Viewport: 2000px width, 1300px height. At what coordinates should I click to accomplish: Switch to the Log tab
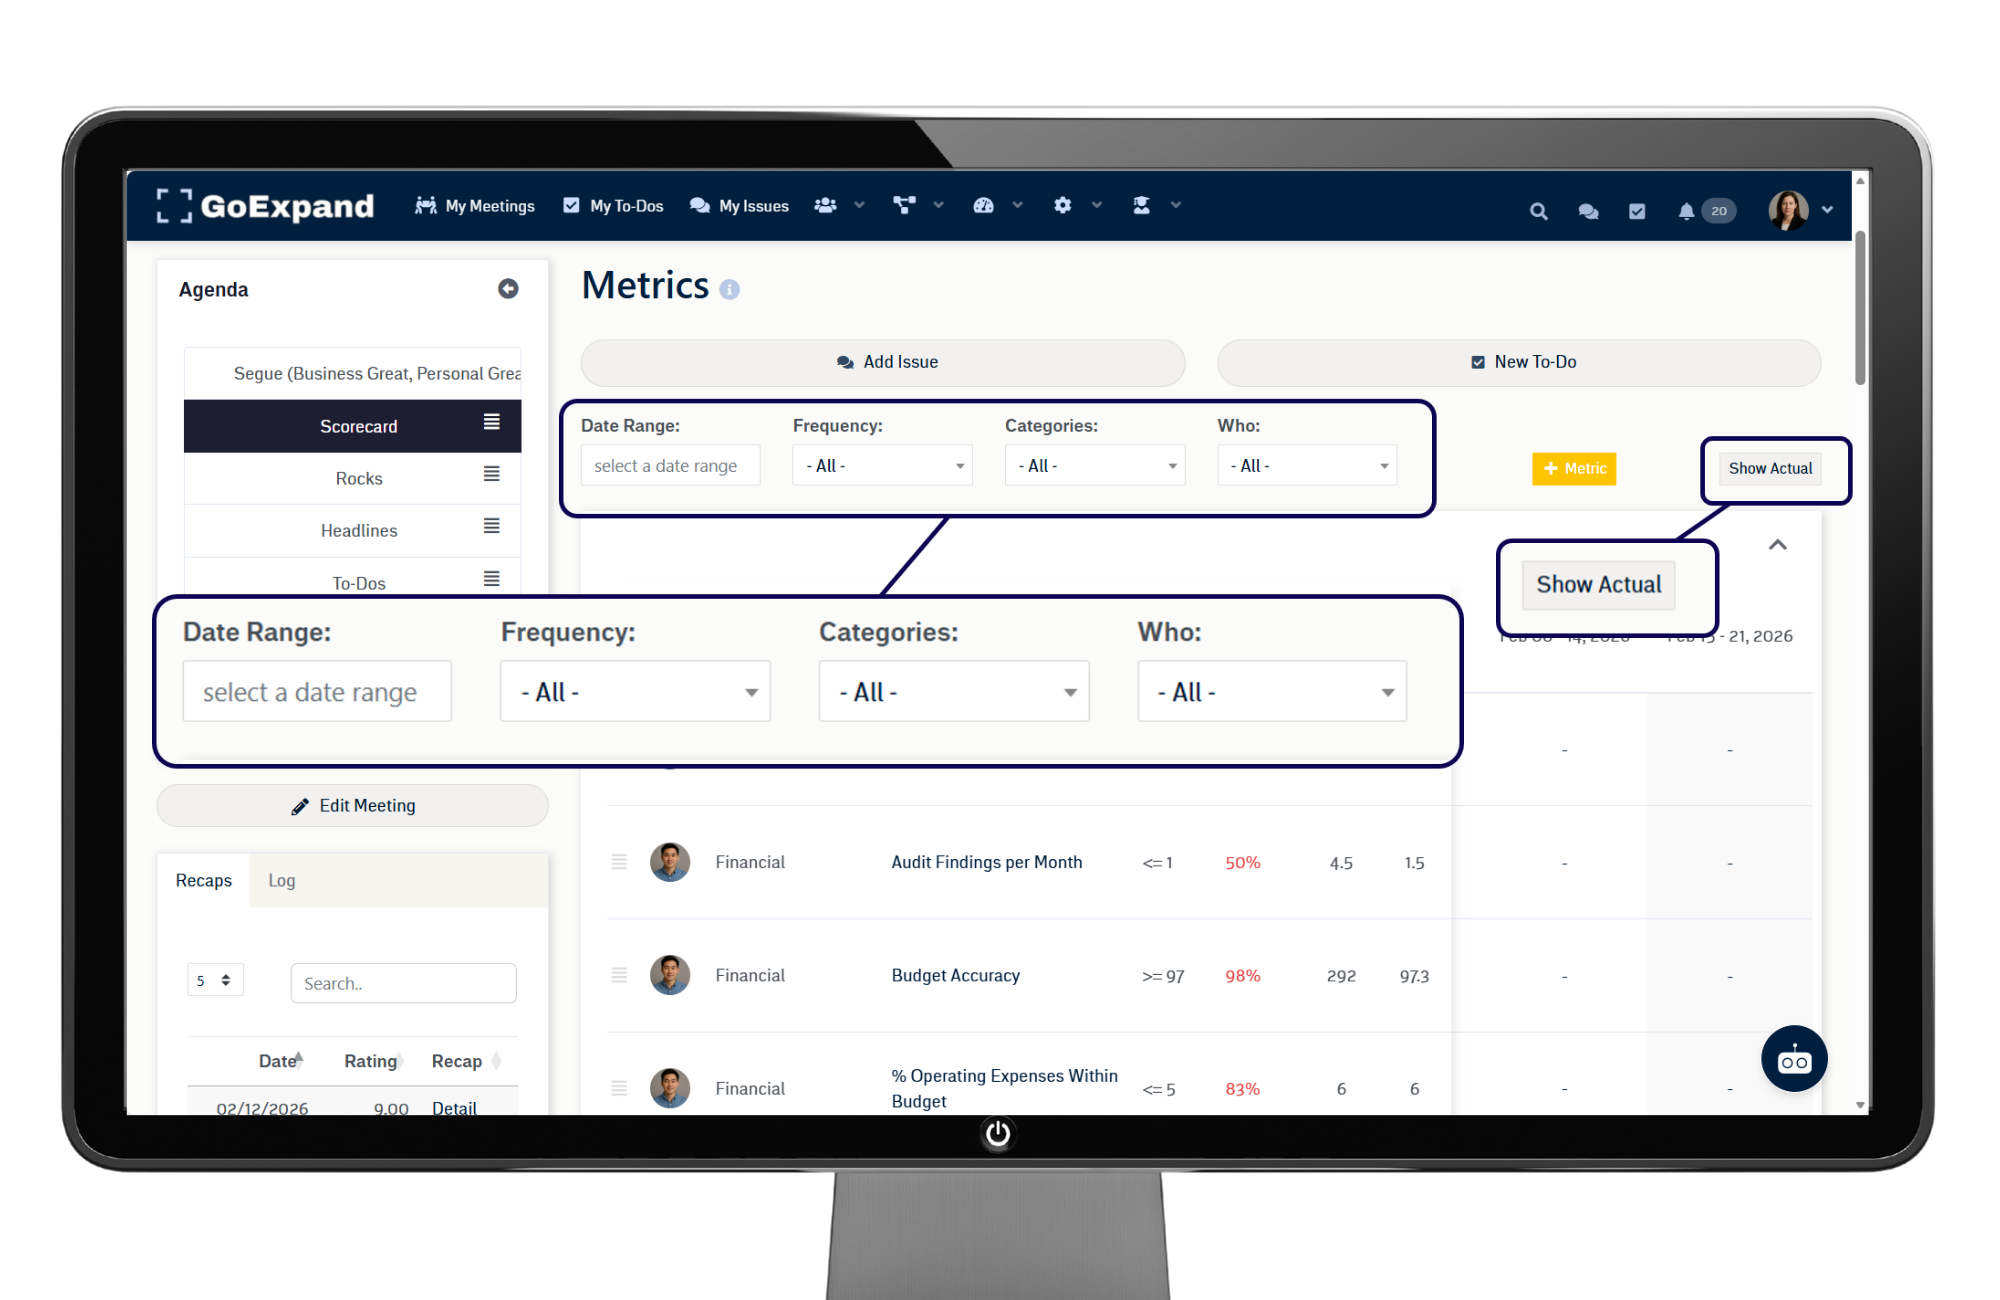point(281,881)
